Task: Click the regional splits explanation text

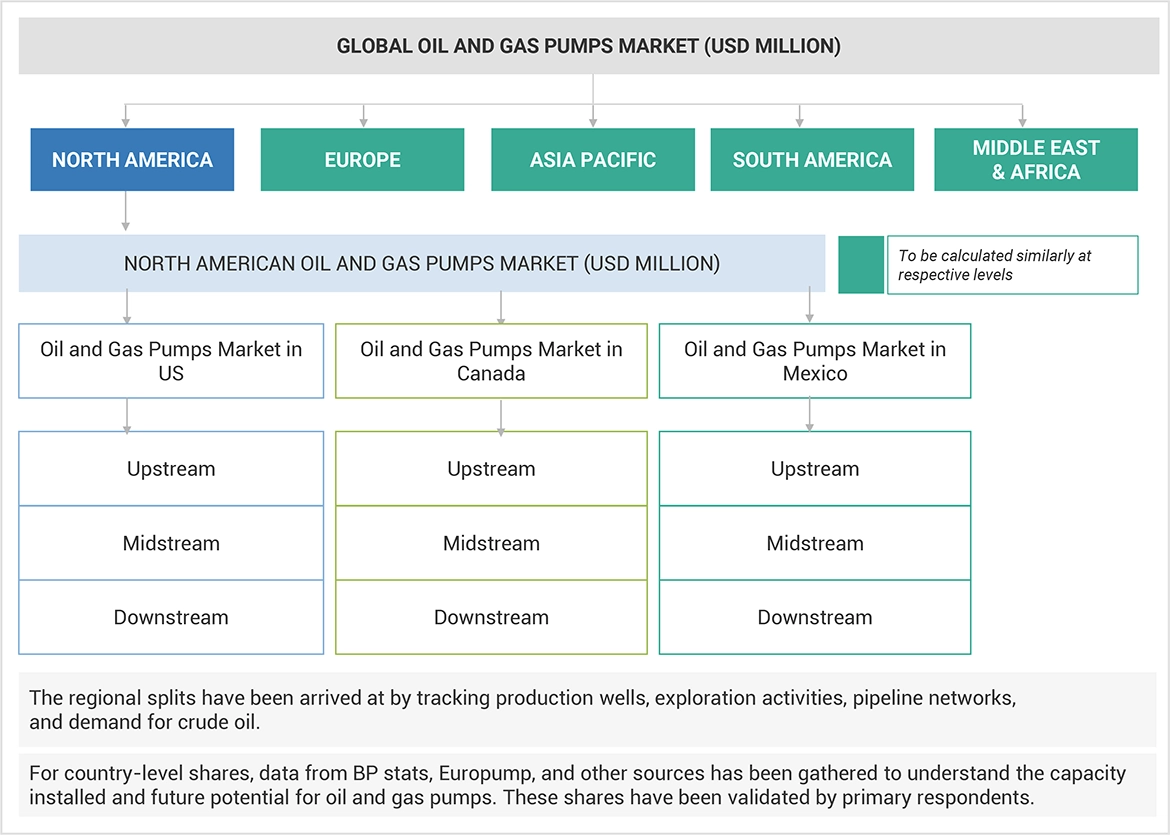Action: click(523, 710)
